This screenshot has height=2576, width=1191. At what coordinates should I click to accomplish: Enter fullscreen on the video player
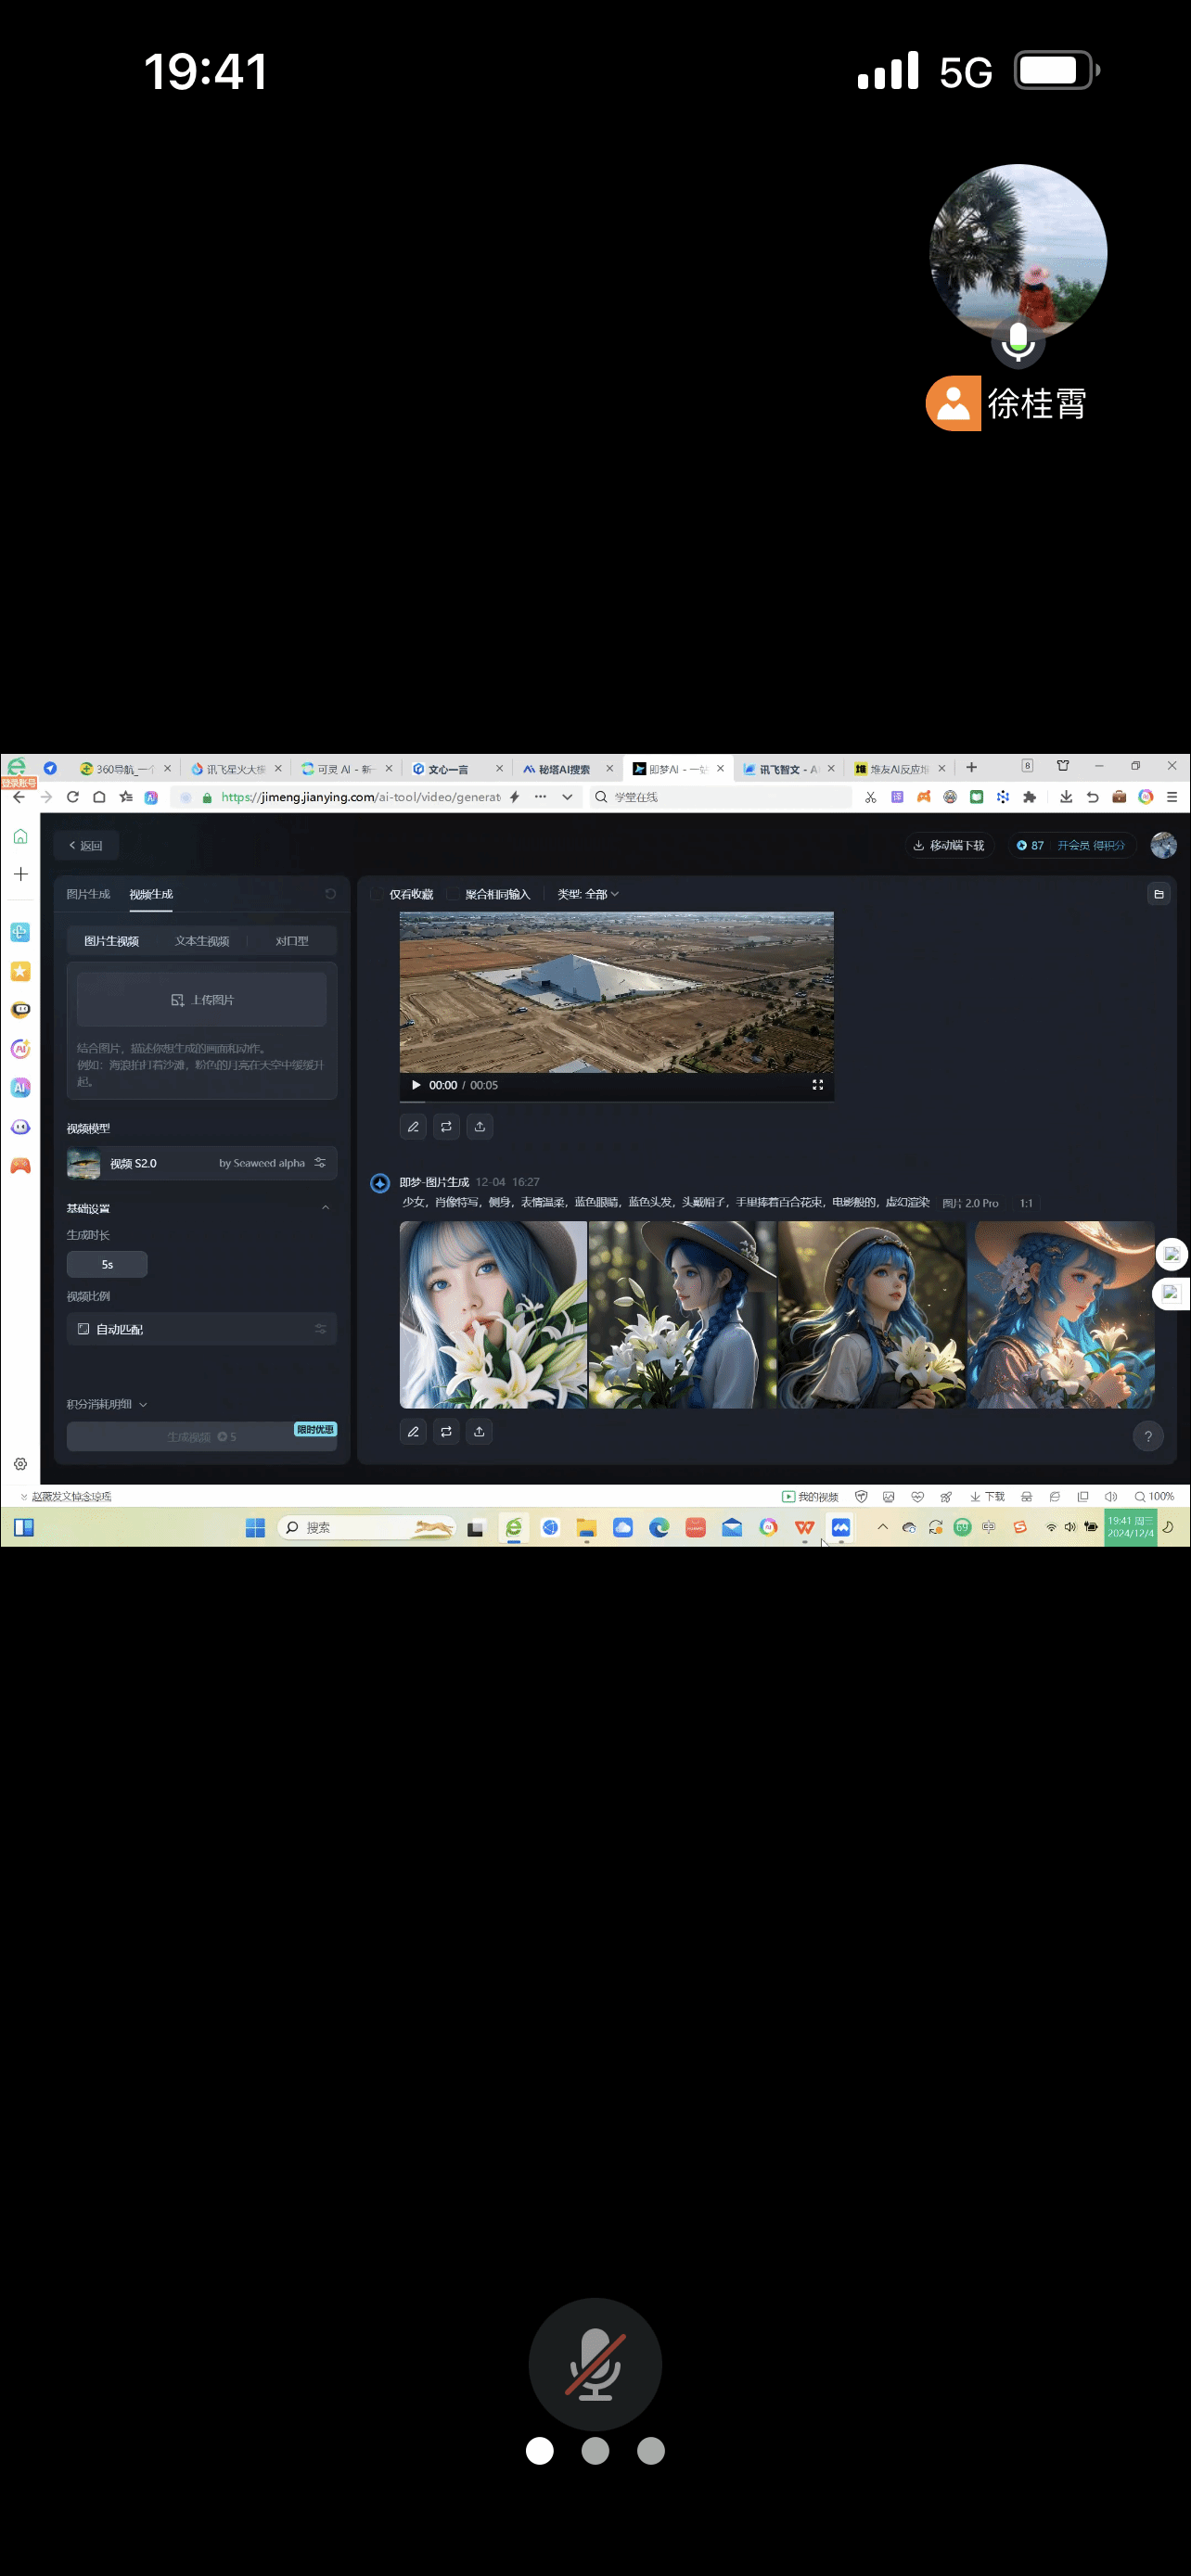pyautogui.click(x=817, y=1084)
